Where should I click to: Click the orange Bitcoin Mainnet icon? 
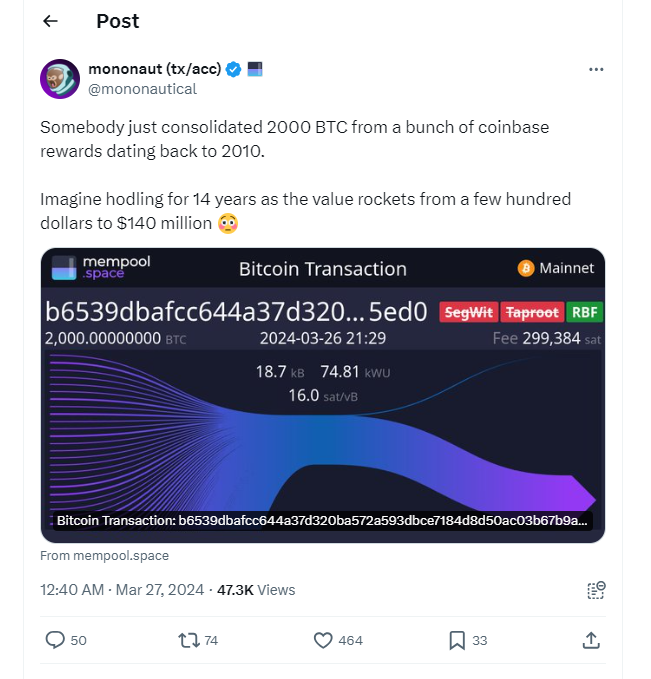(x=526, y=268)
